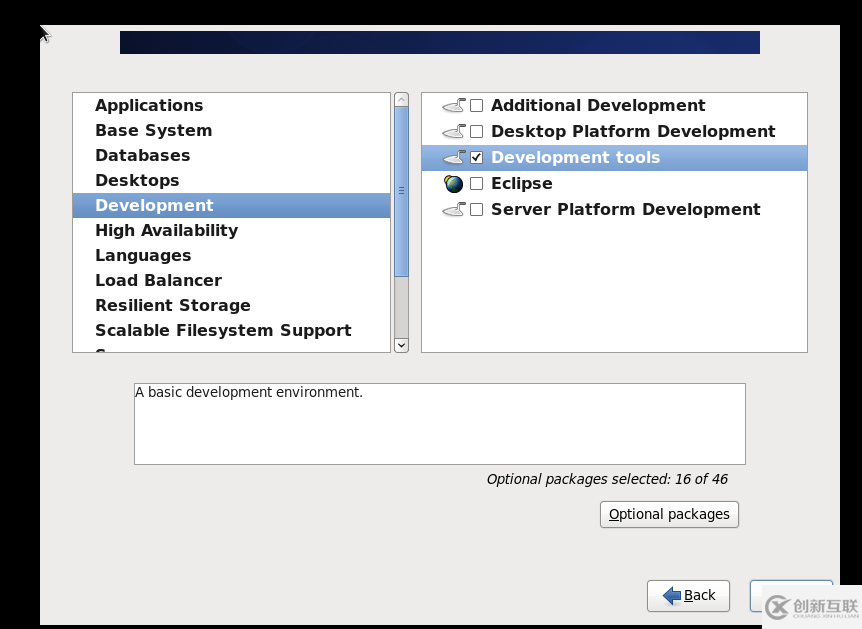The image size is (862, 629).
Task: Select the Resilient Storage category
Action: [231, 305]
